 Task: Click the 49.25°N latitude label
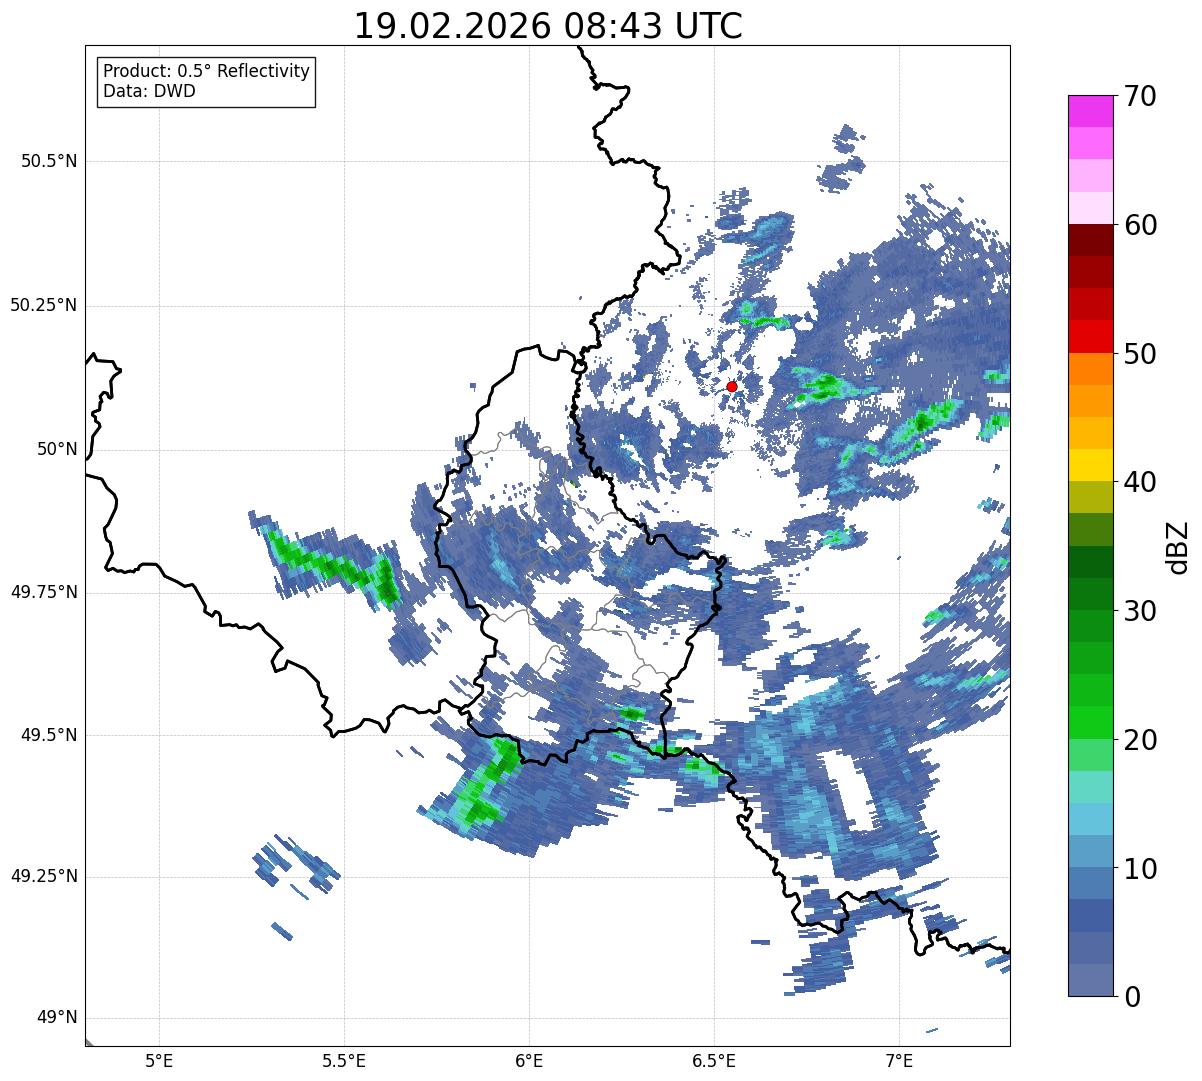[44, 876]
